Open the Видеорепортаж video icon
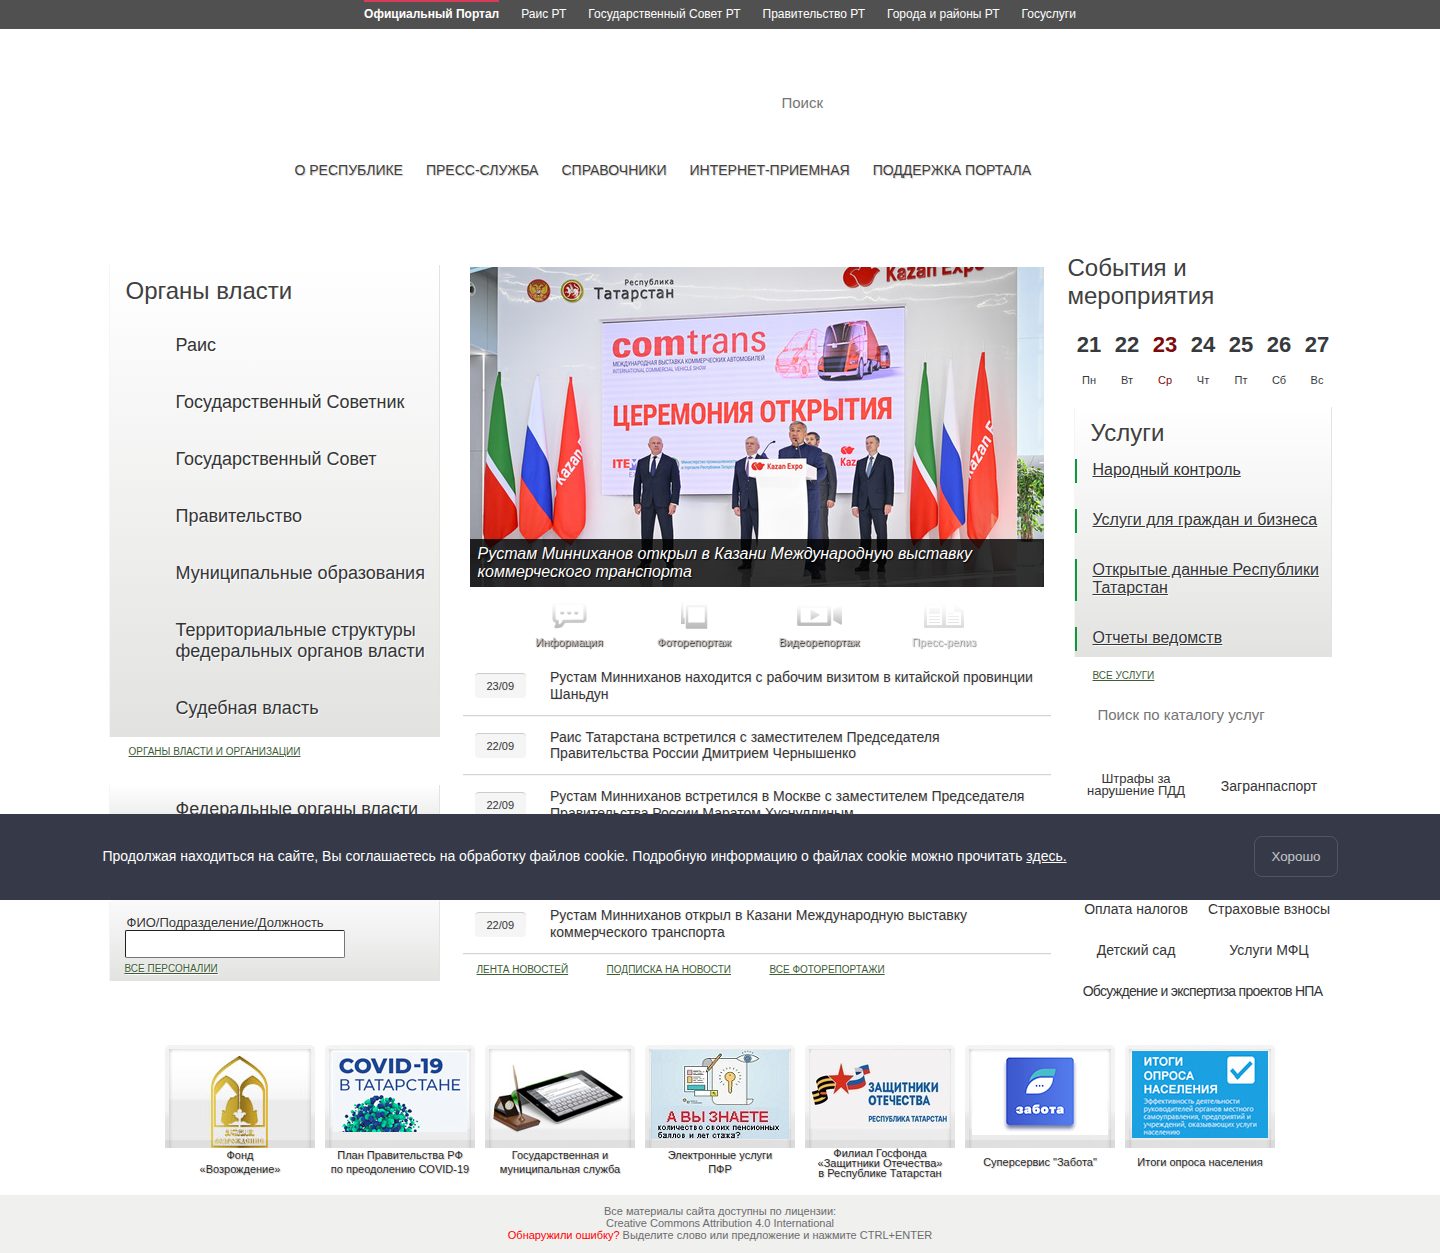Viewport: 1440px width, 1253px height. click(819, 616)
